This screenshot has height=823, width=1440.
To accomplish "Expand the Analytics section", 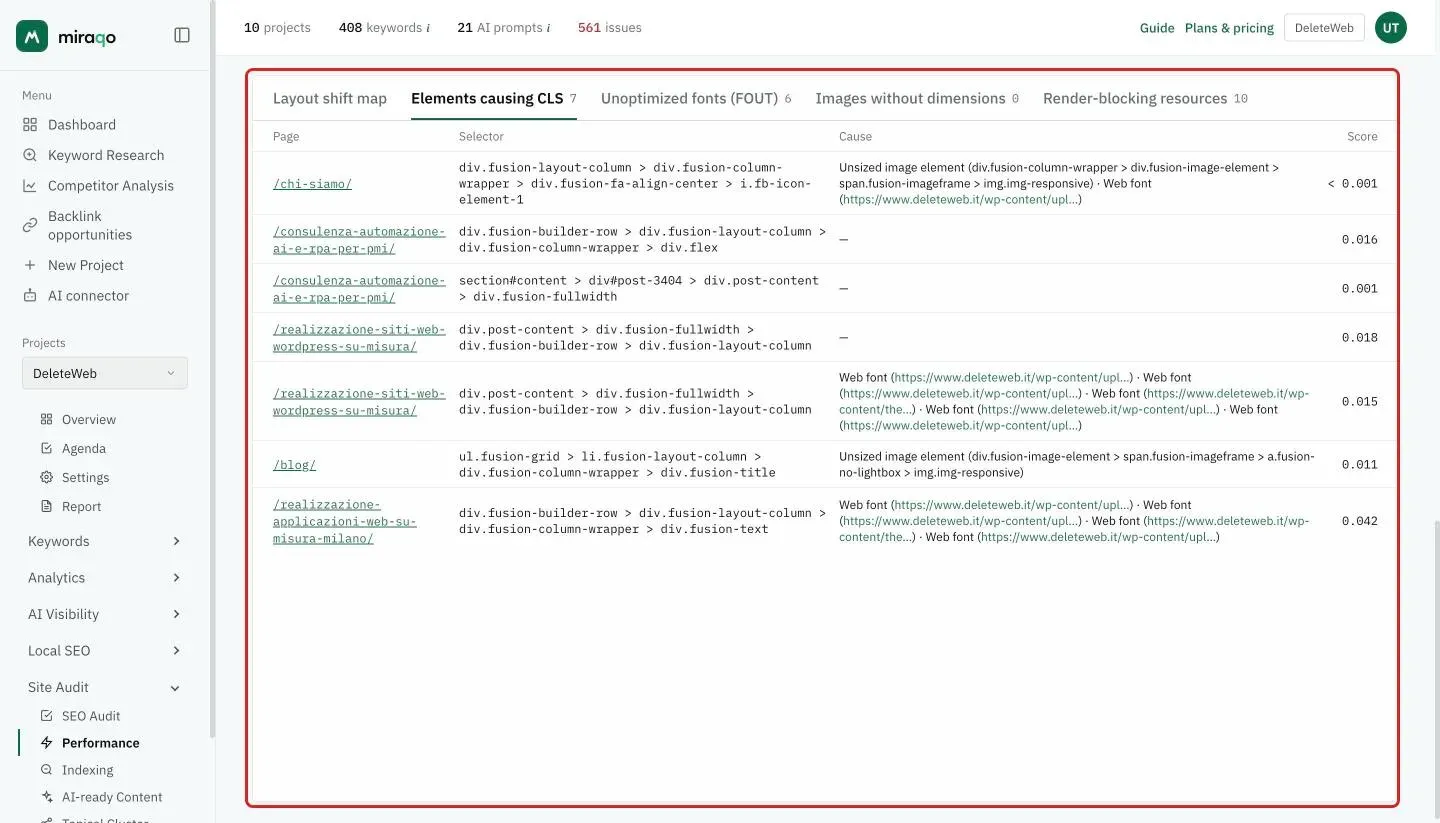I will 105,578.
